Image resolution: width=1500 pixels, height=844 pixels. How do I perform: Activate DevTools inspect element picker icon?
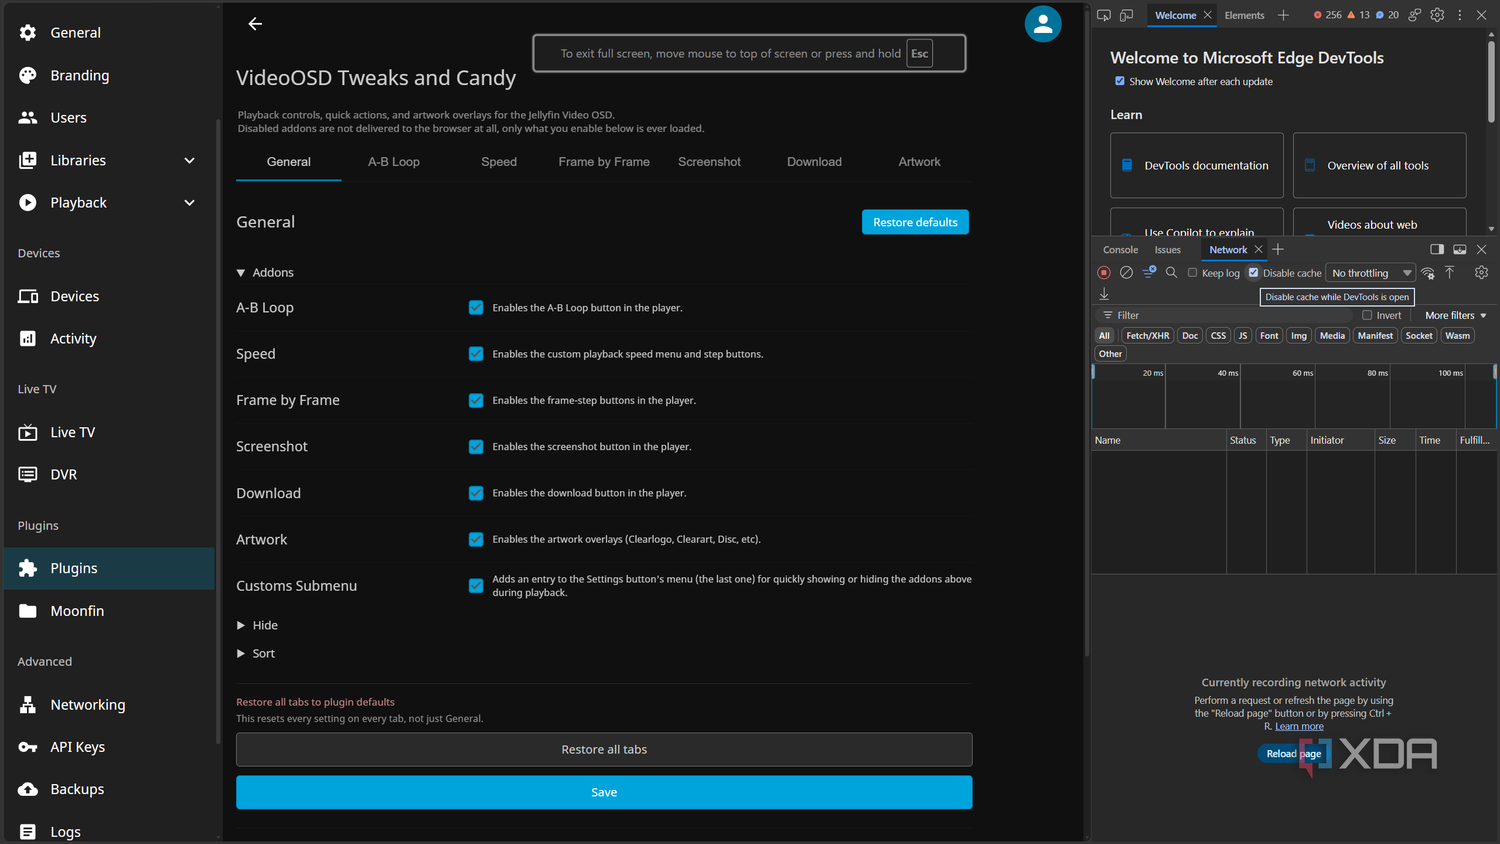[1104, 15]
